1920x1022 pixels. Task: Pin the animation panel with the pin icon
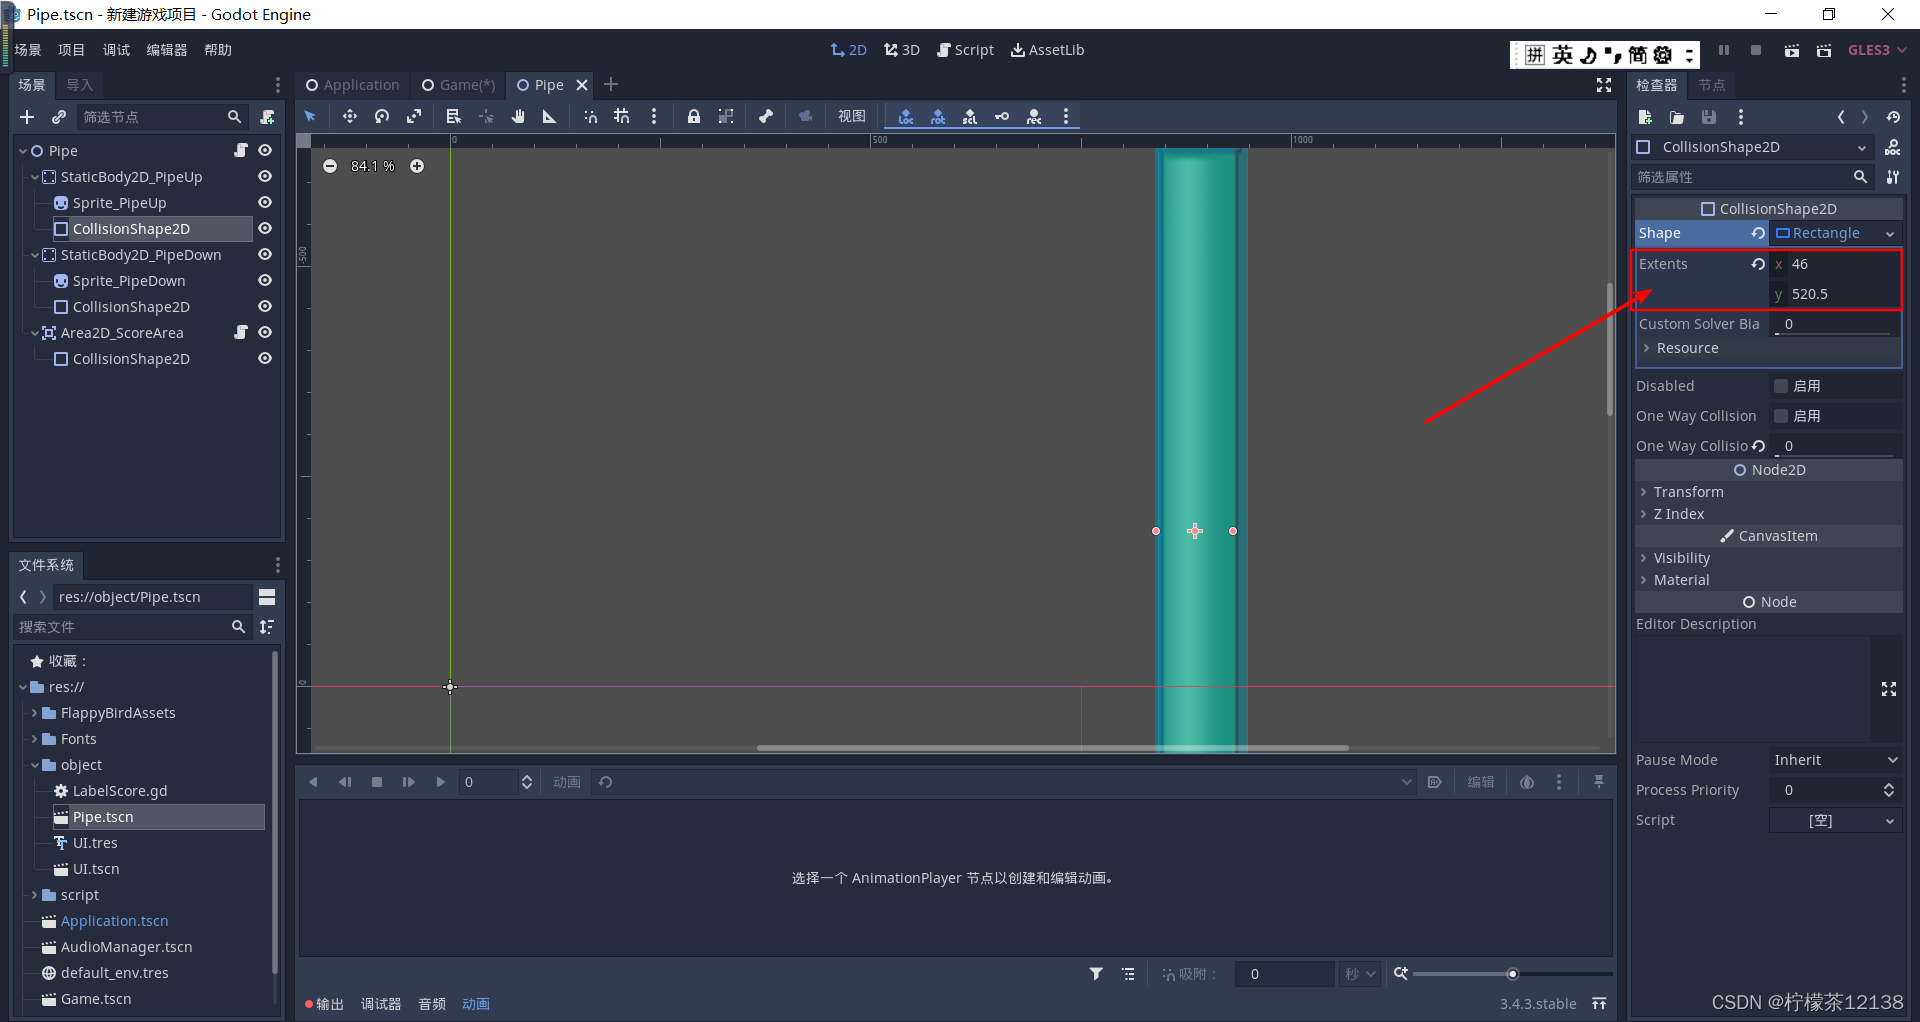click(1599, 782)
